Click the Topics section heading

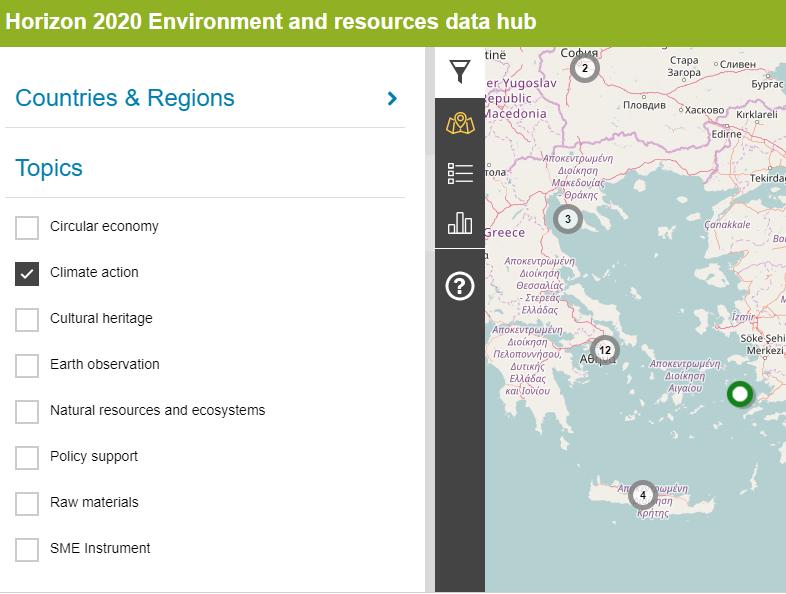pos(49,168)
